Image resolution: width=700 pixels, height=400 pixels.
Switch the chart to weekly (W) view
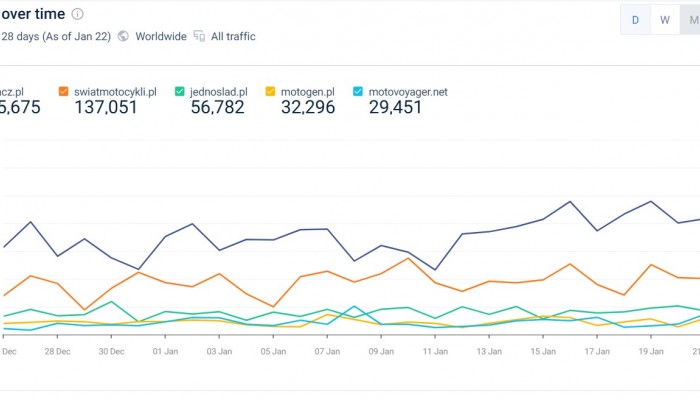[x=664, y=19]
